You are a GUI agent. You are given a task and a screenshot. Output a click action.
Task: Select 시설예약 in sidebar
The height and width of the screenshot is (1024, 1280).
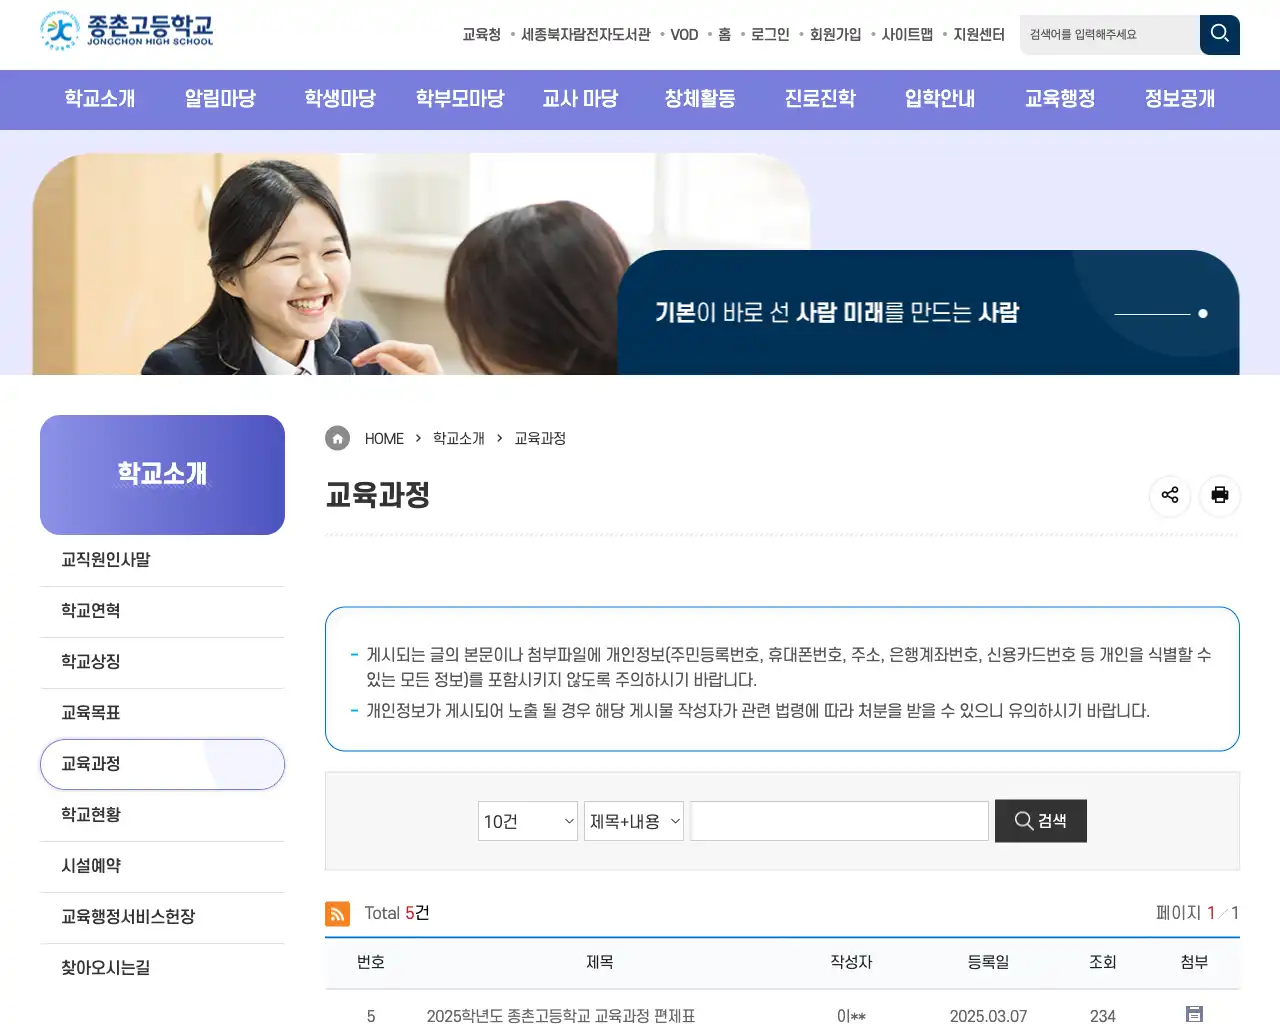click(162, 866)
